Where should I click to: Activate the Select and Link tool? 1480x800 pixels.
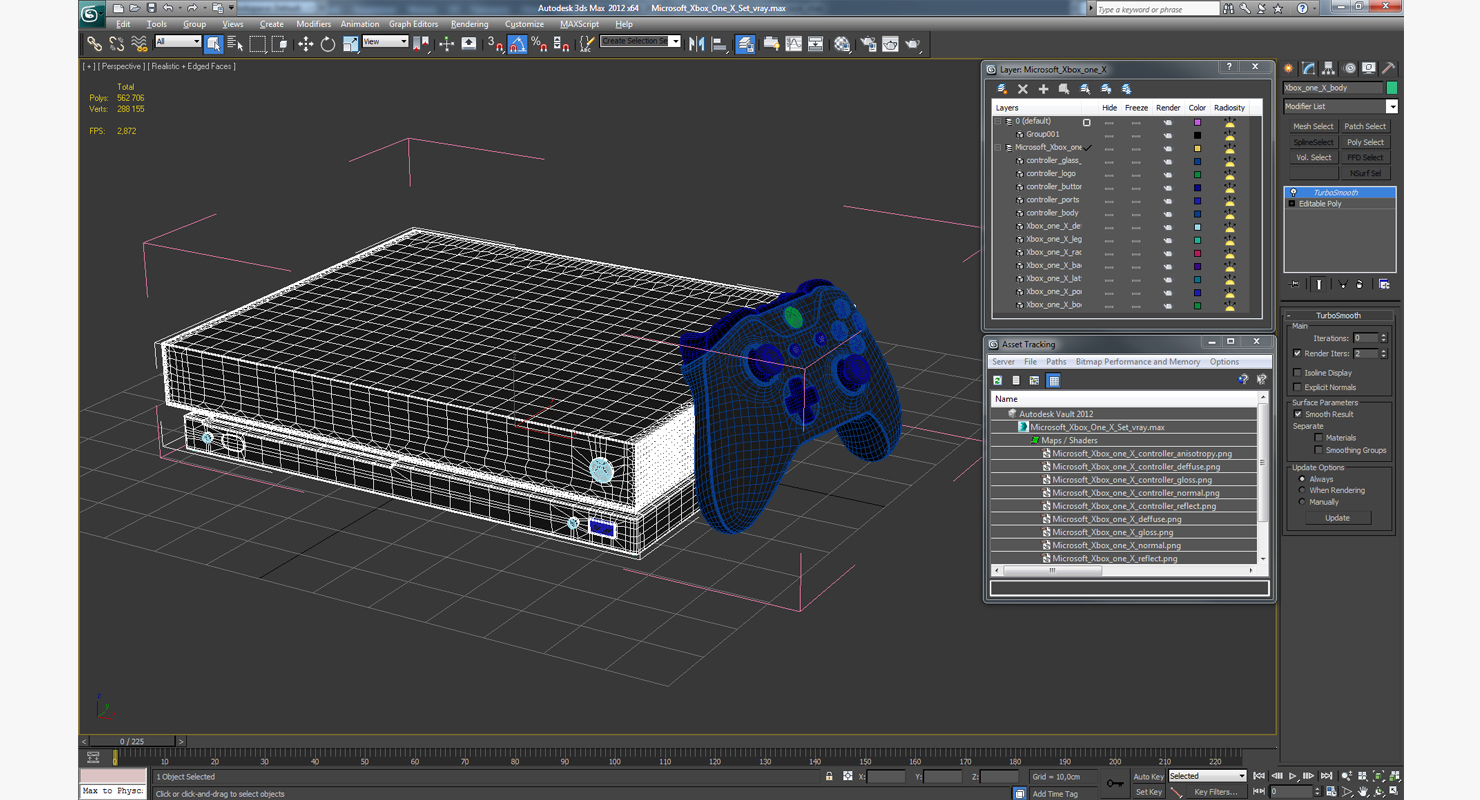pos(94,44)
